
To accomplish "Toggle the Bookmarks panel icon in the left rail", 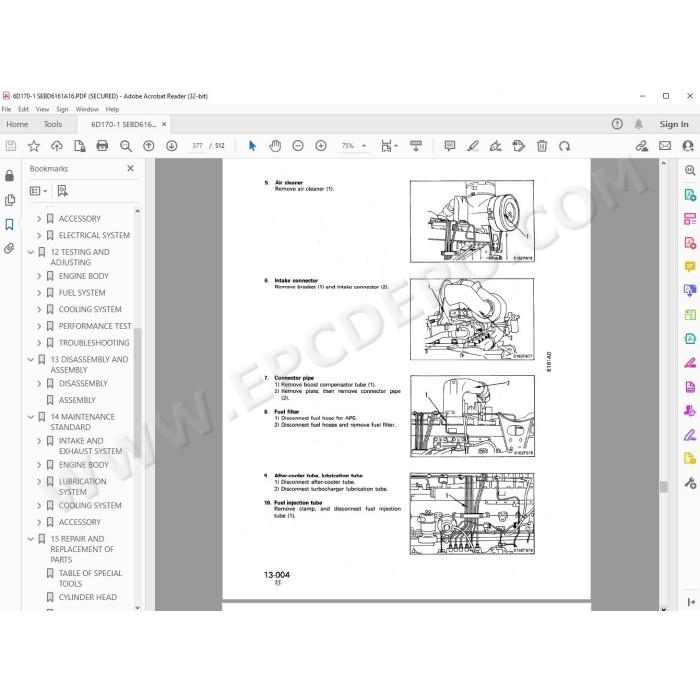I will pos(9,224).
